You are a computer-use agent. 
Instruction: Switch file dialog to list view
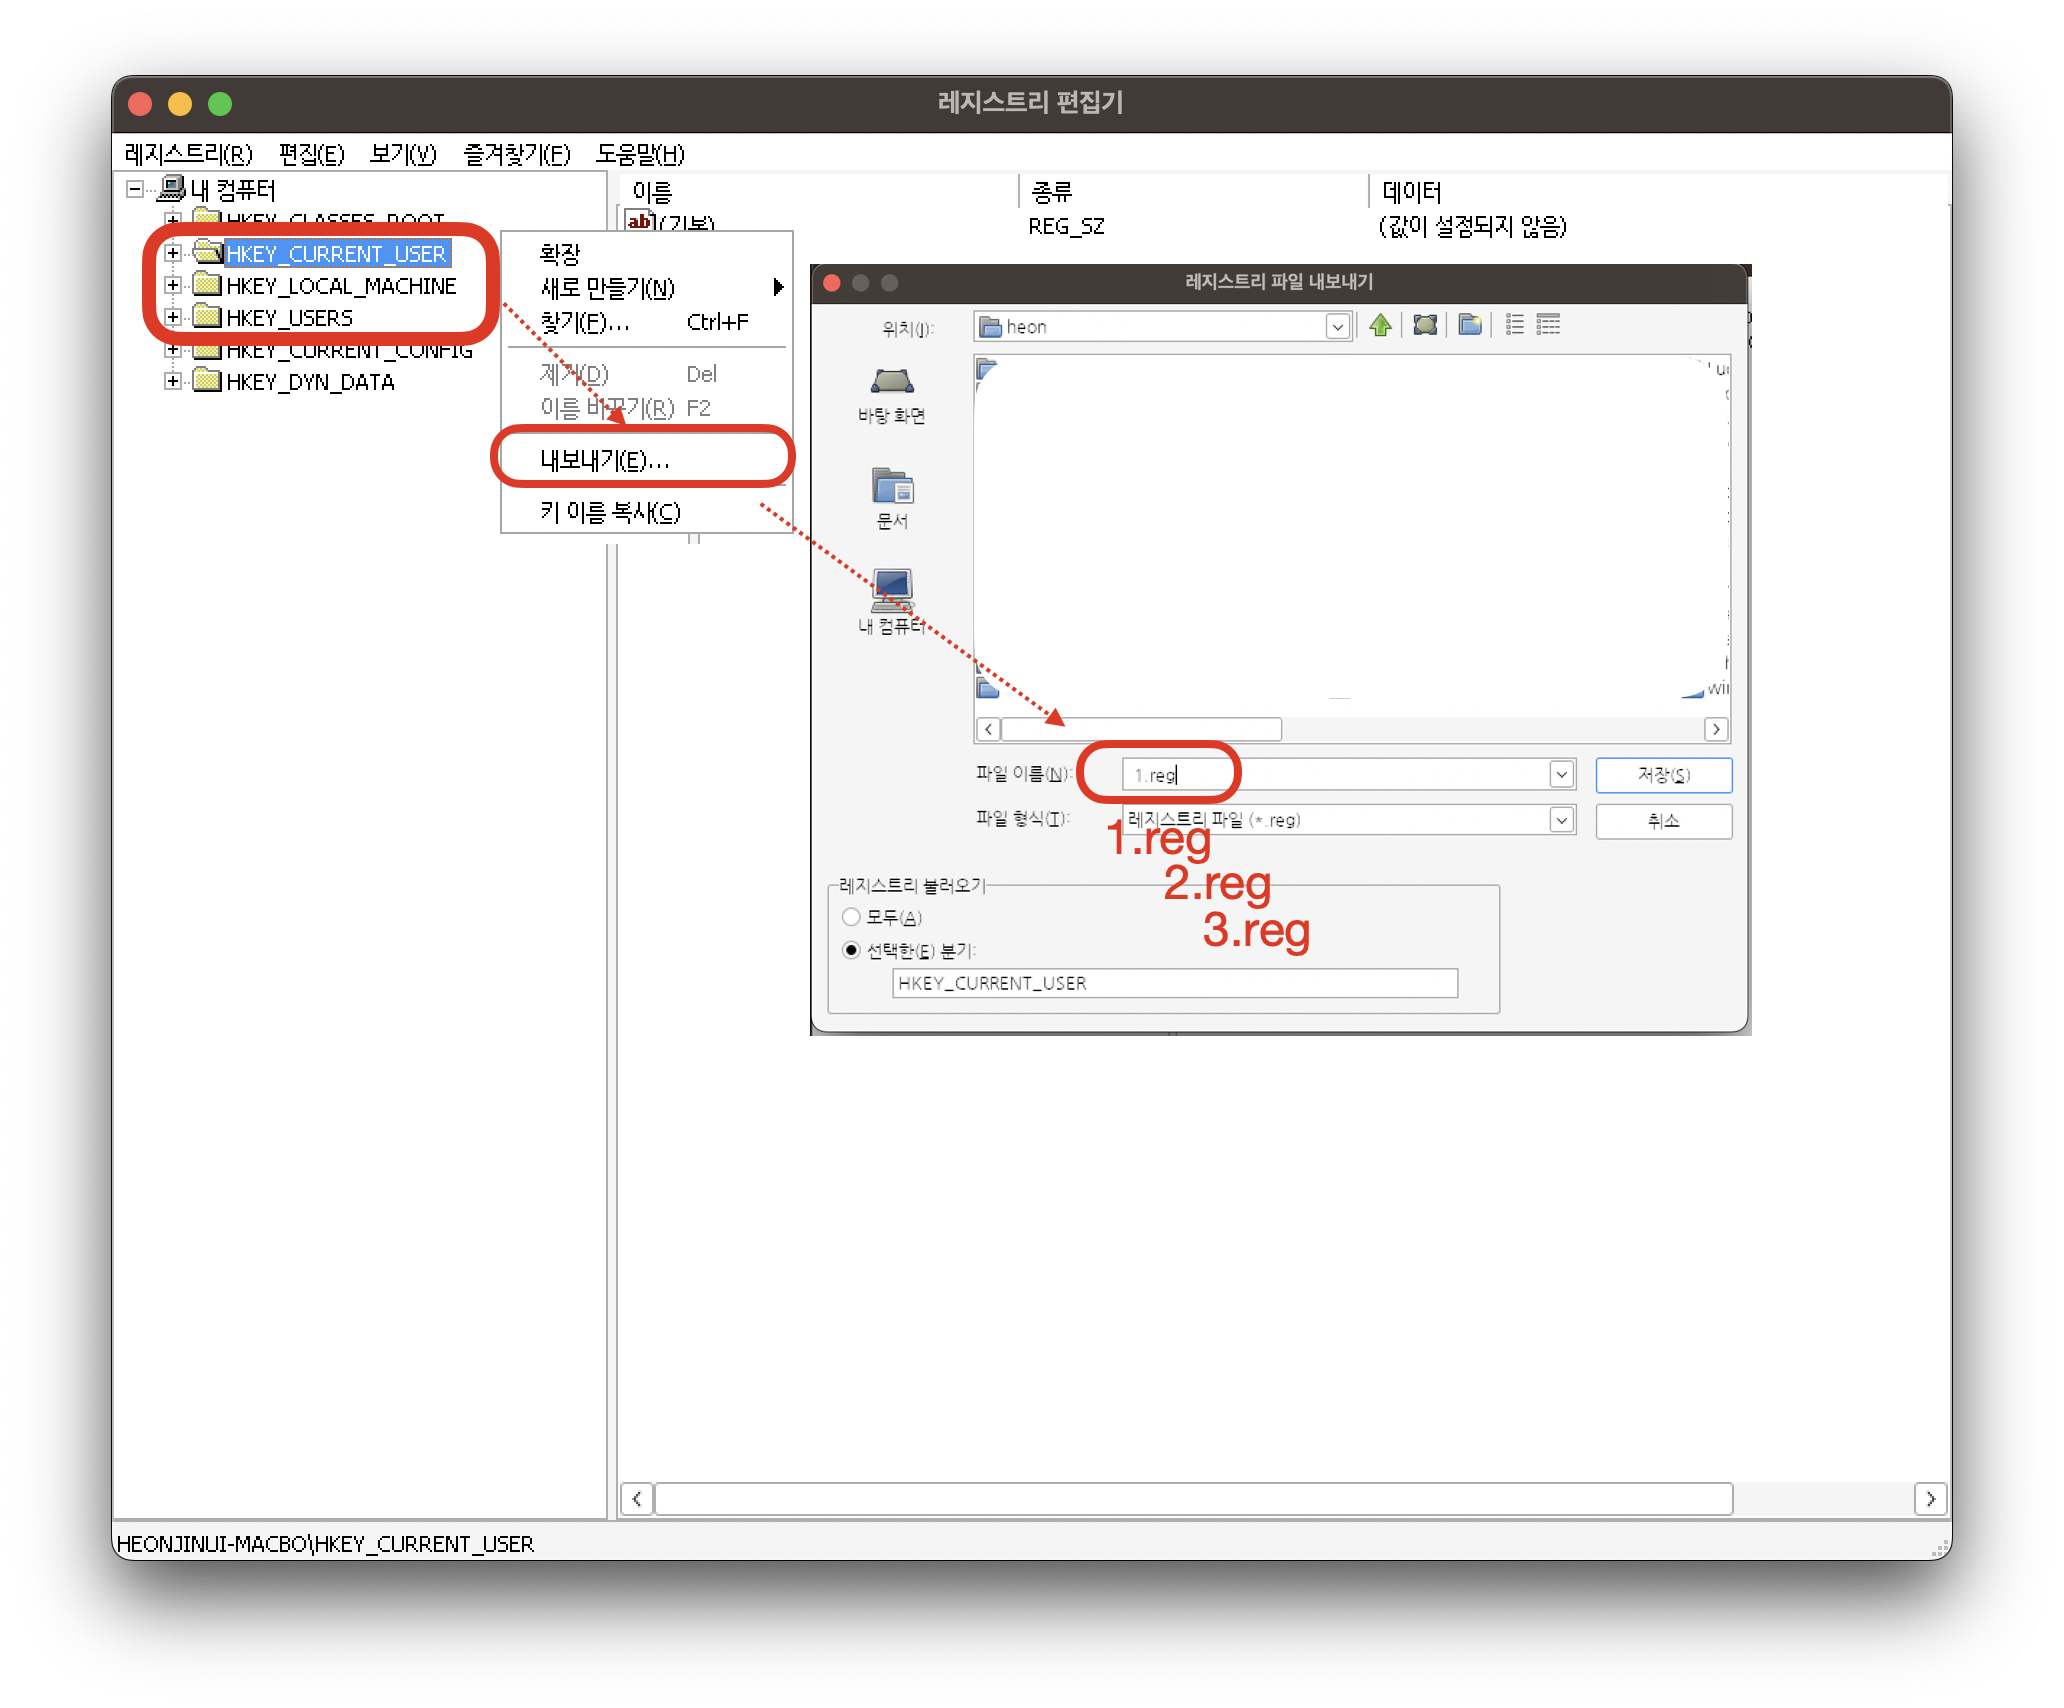click(x=1515, y=325)
